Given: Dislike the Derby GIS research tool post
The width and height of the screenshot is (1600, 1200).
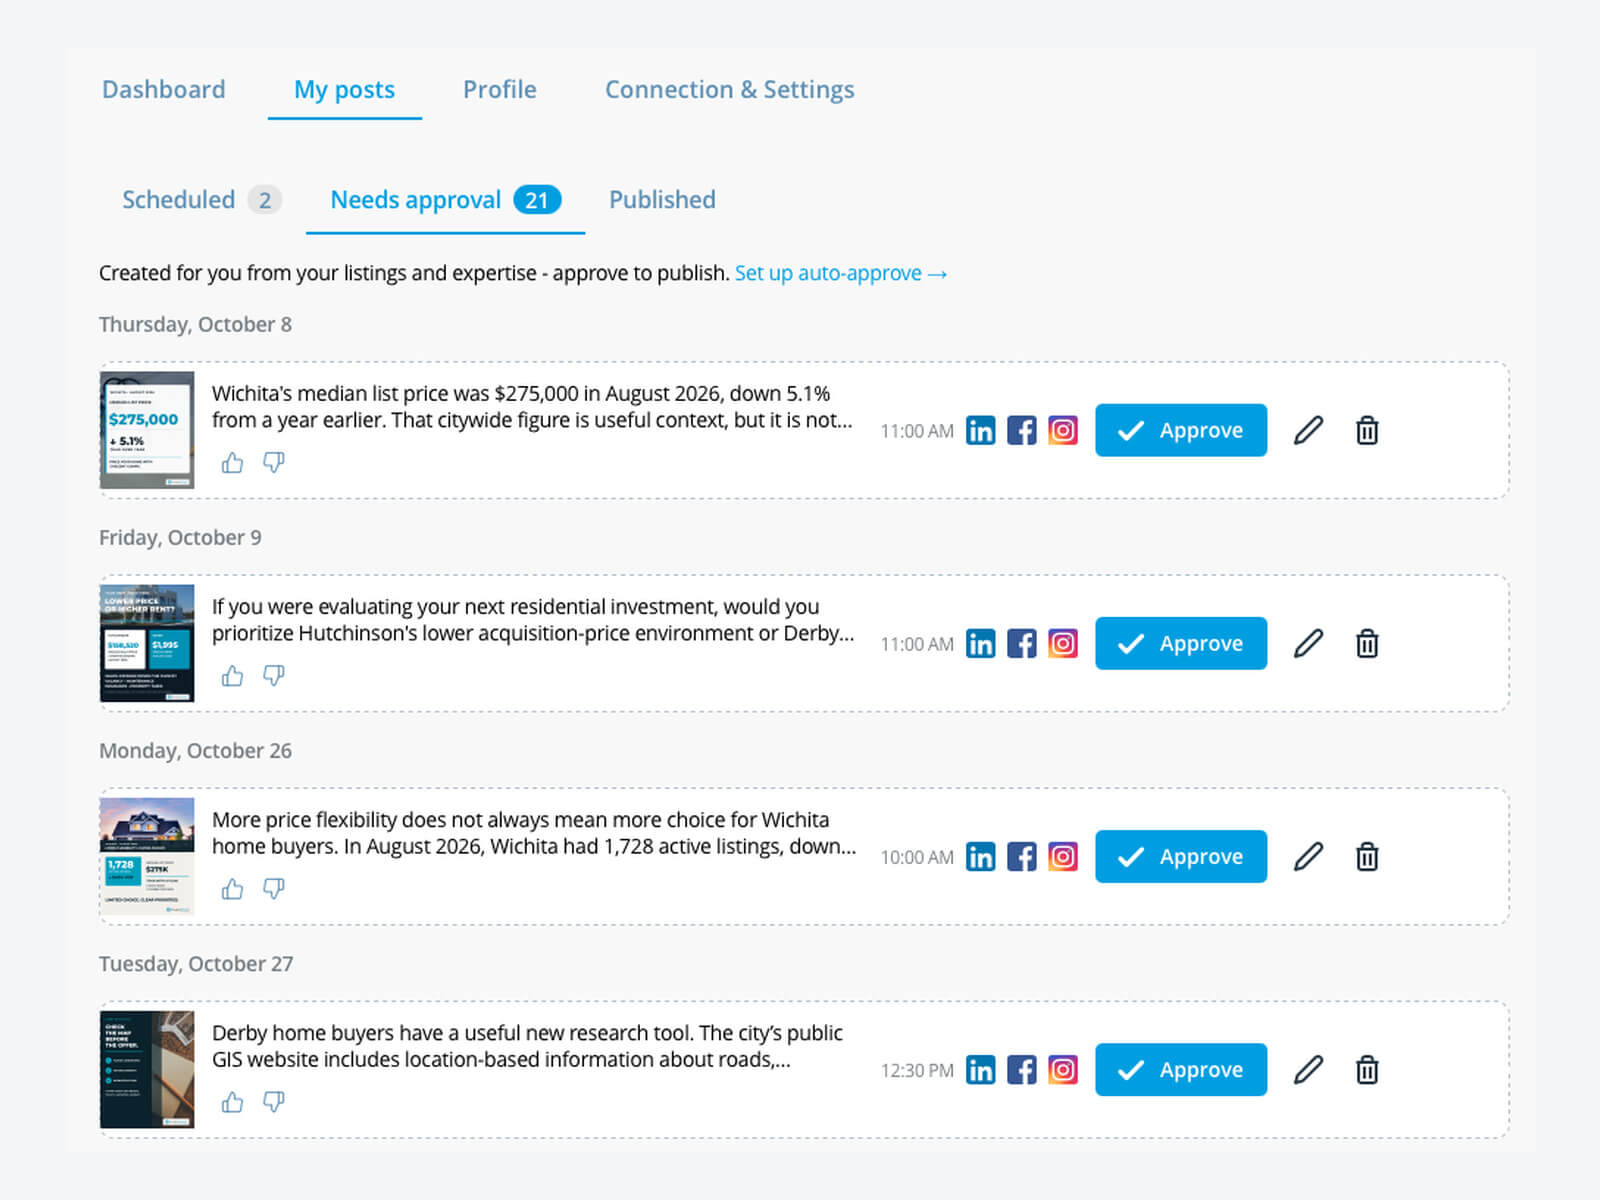Looking at the screenshot, I should tap(273, 1102).
